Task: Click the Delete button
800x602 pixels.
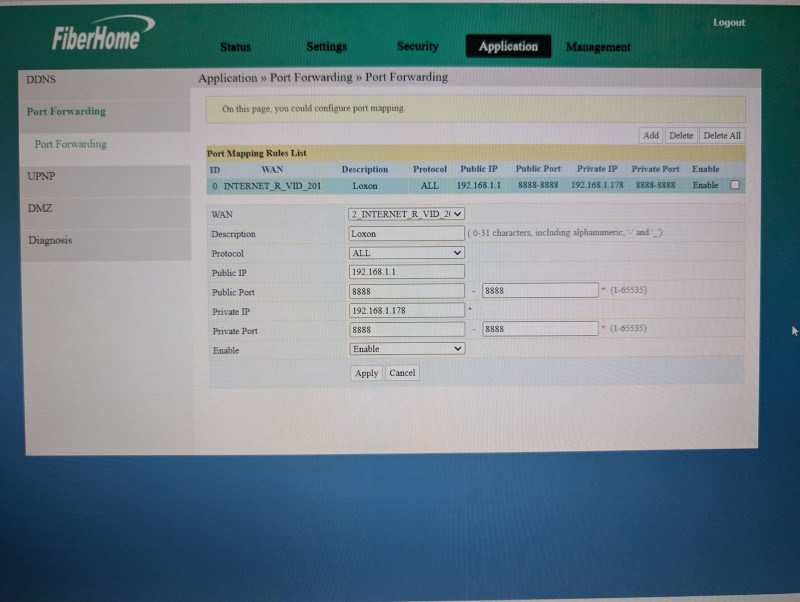Action: tap(681, 136)
